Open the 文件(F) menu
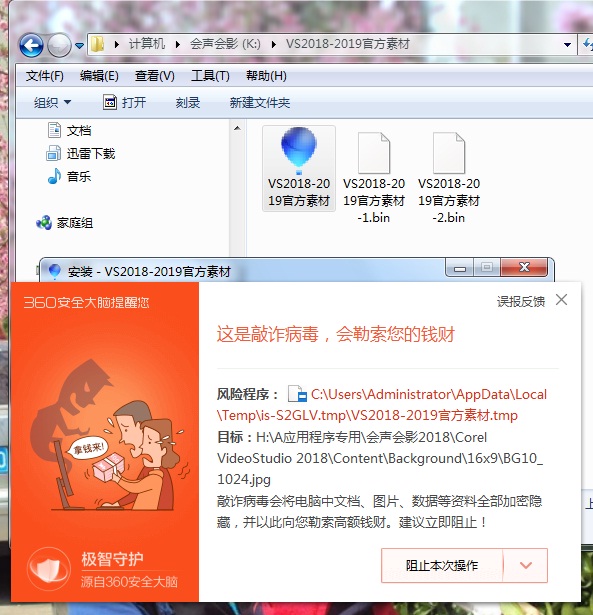Image resolution: width=593 pixels, height=615 pixels. point(45,76)
